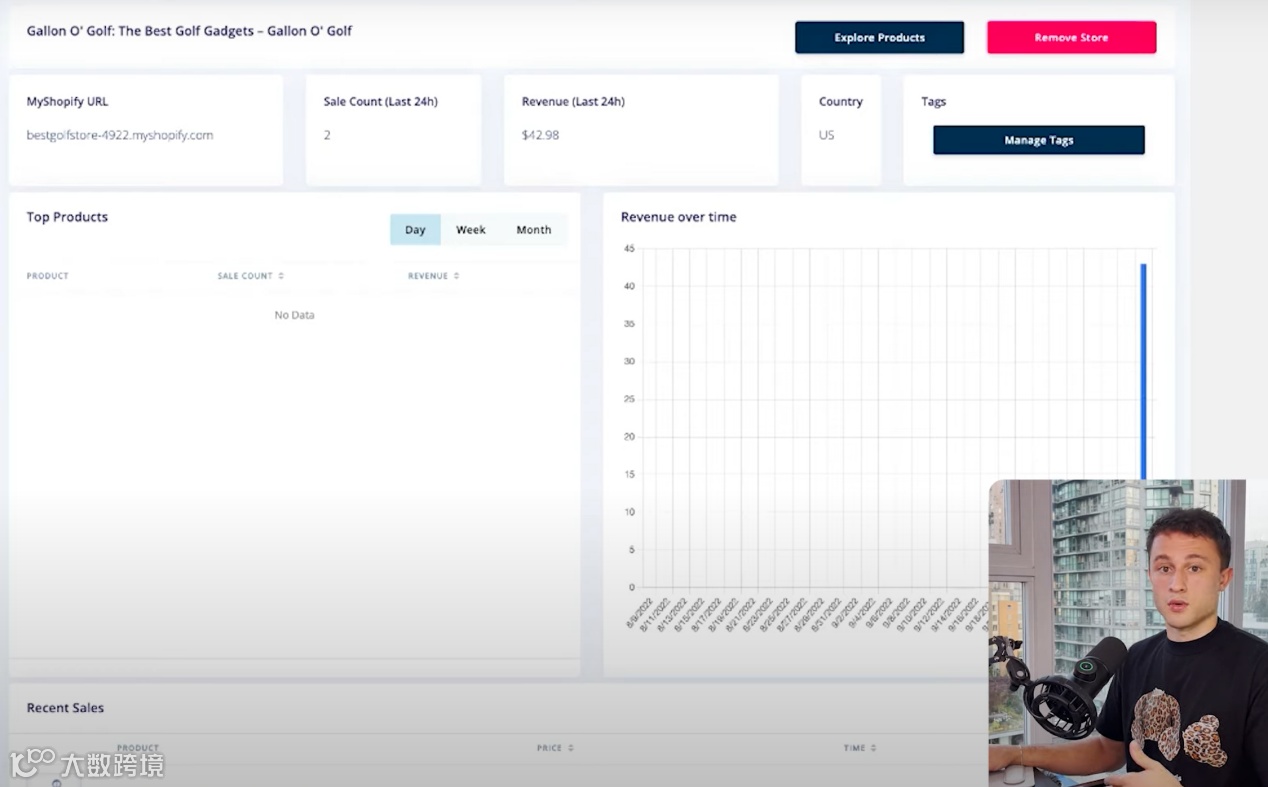Viewport: 1268px width, 787px height.
Task: Switch Top Products to Month view
Action: coord(533,230)
